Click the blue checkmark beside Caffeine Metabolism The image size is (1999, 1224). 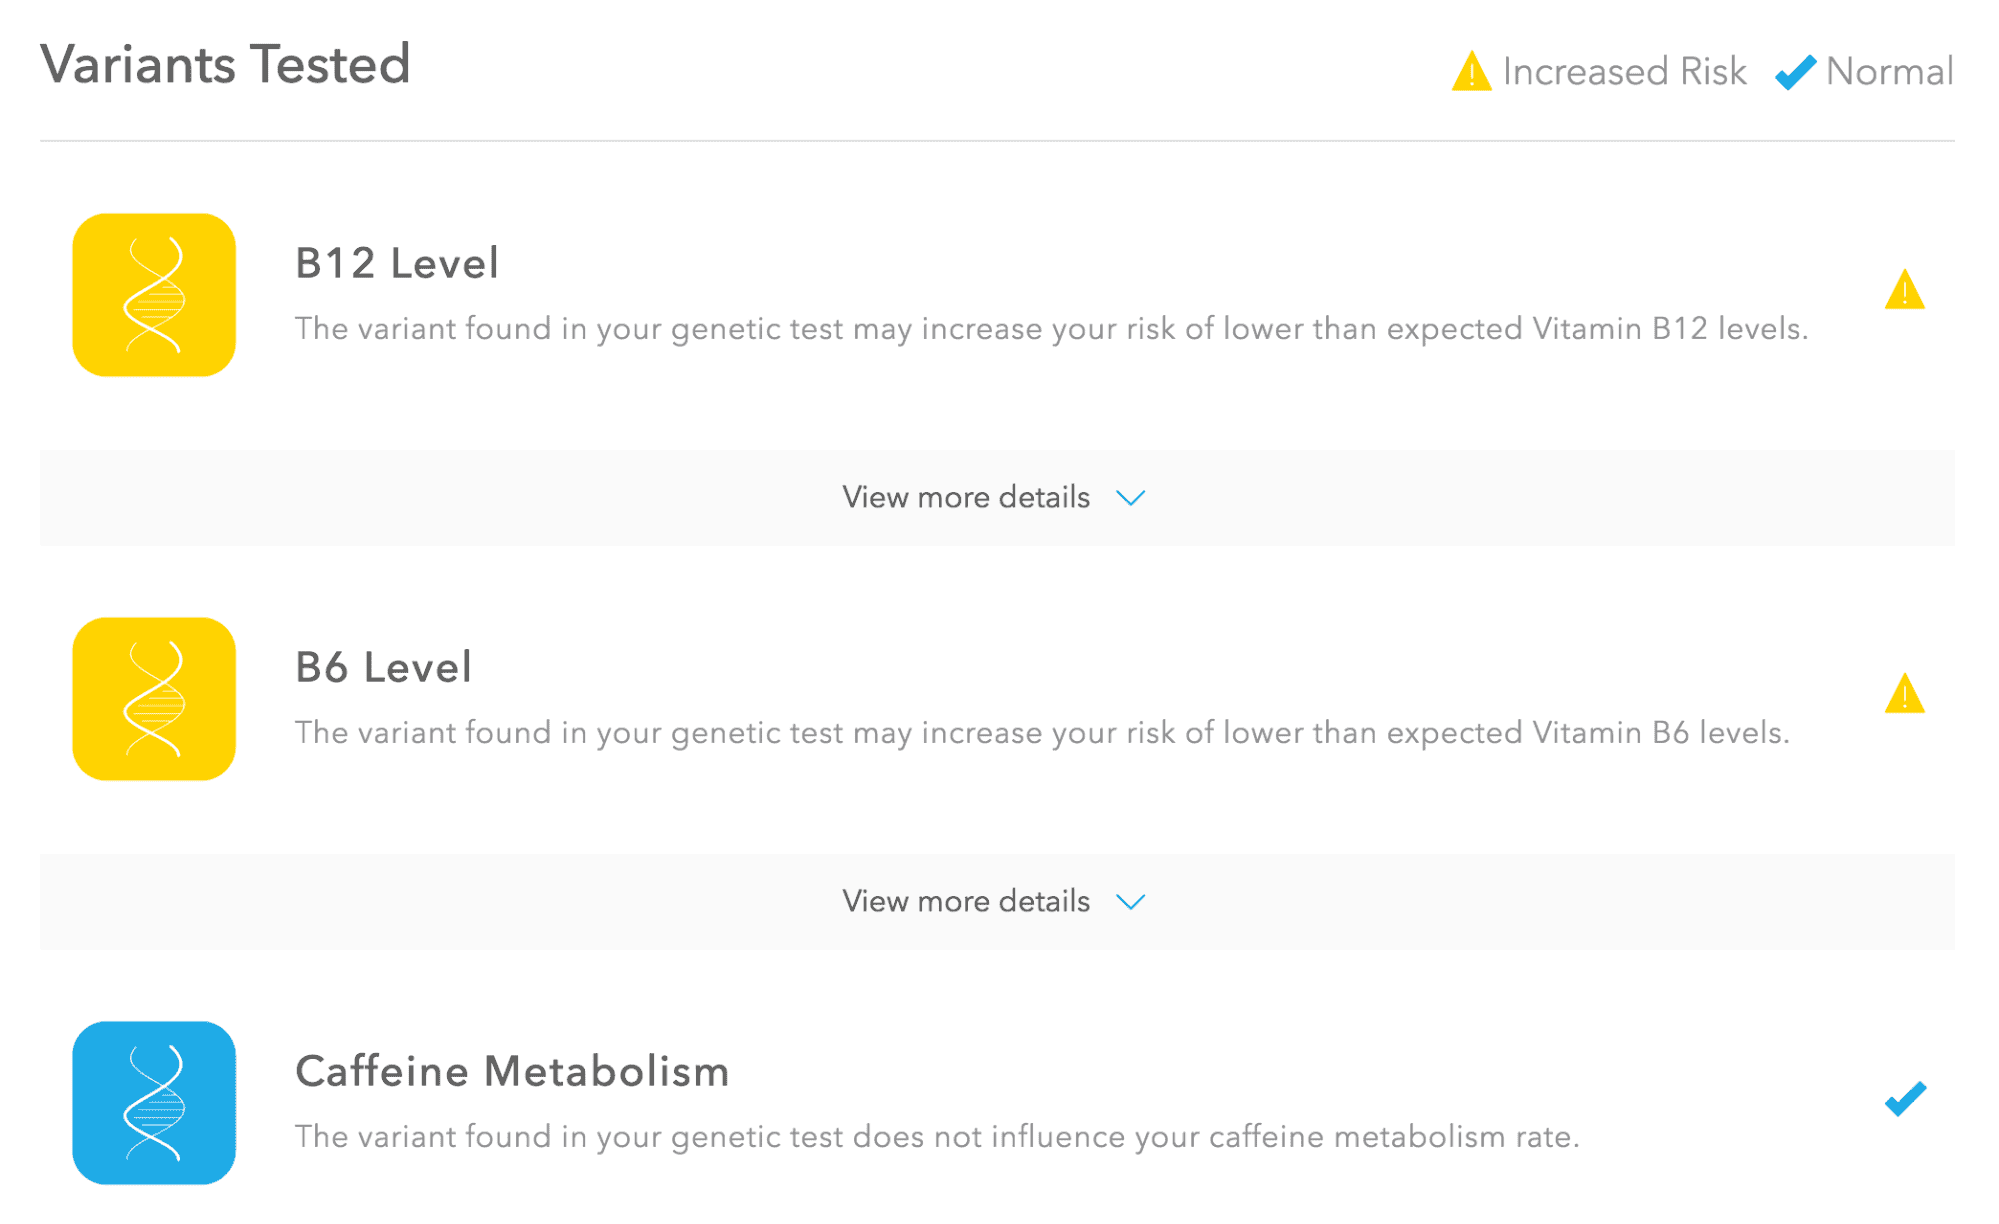click(x=1905, y=1099)
